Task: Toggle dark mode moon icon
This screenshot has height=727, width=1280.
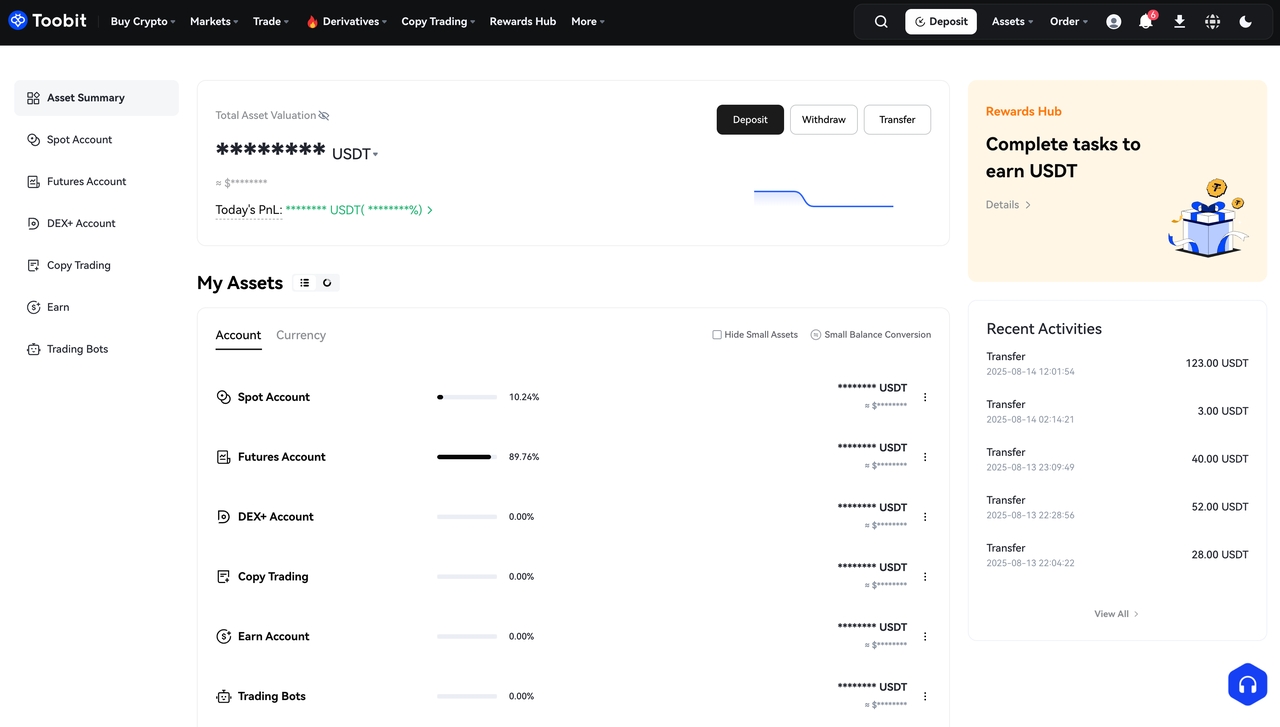Action: [1246, 21]
